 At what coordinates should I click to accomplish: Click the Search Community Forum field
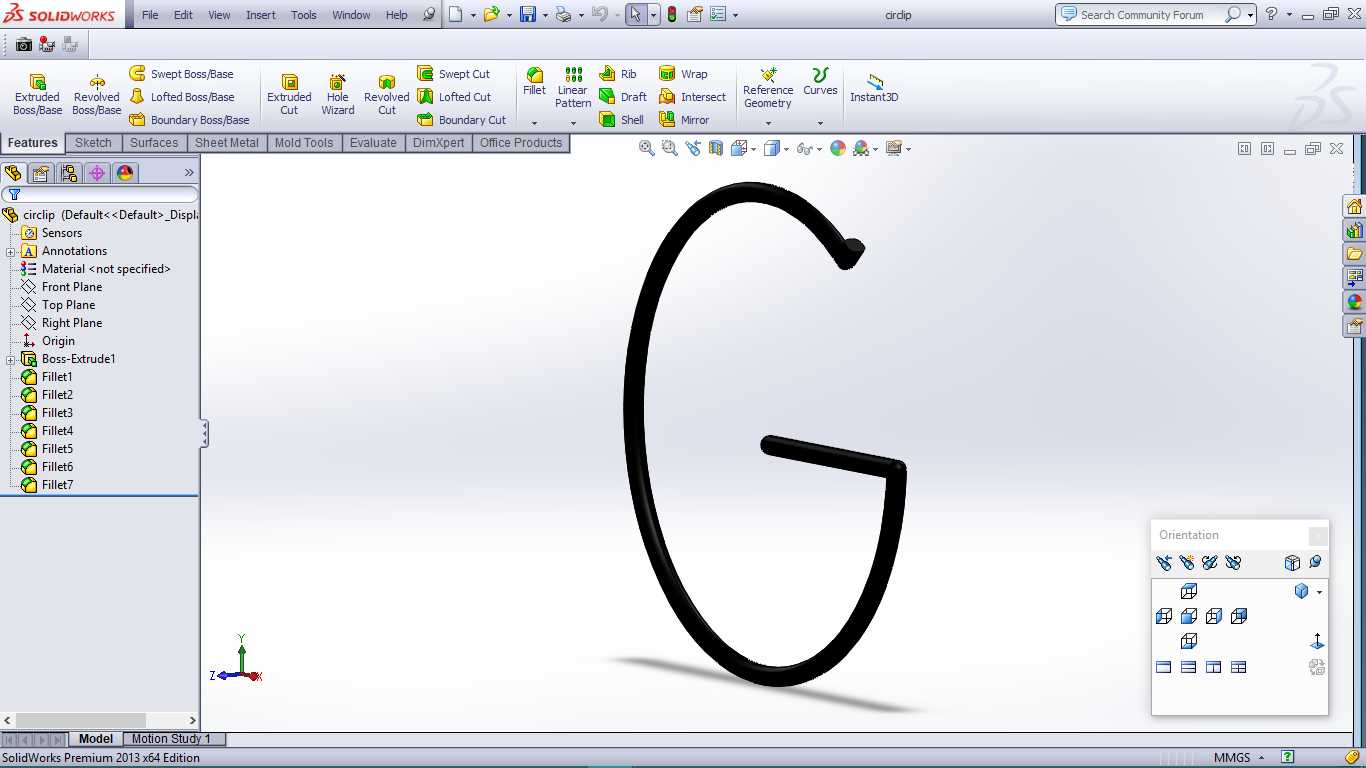click(x=1142, y=15)
